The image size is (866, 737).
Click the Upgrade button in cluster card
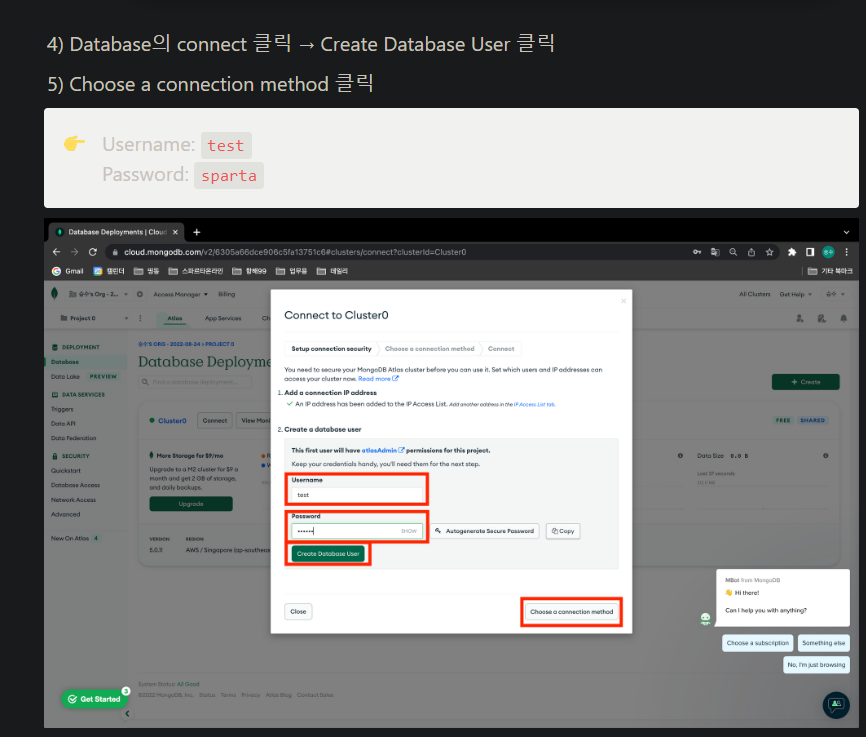pyautogui.click(x=191, y=504)
